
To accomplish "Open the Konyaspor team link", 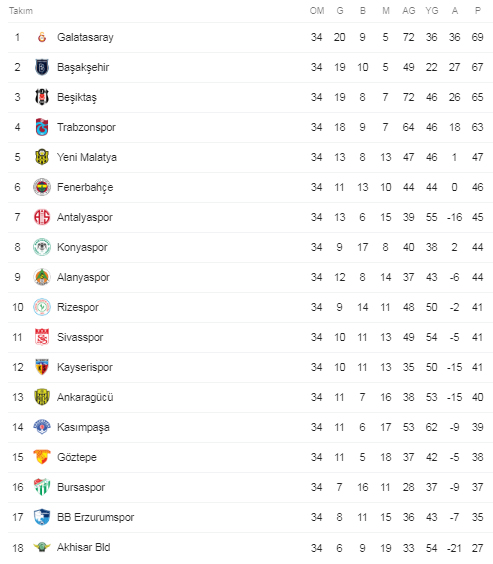I will pyautogui.click(x=82, y=247).
